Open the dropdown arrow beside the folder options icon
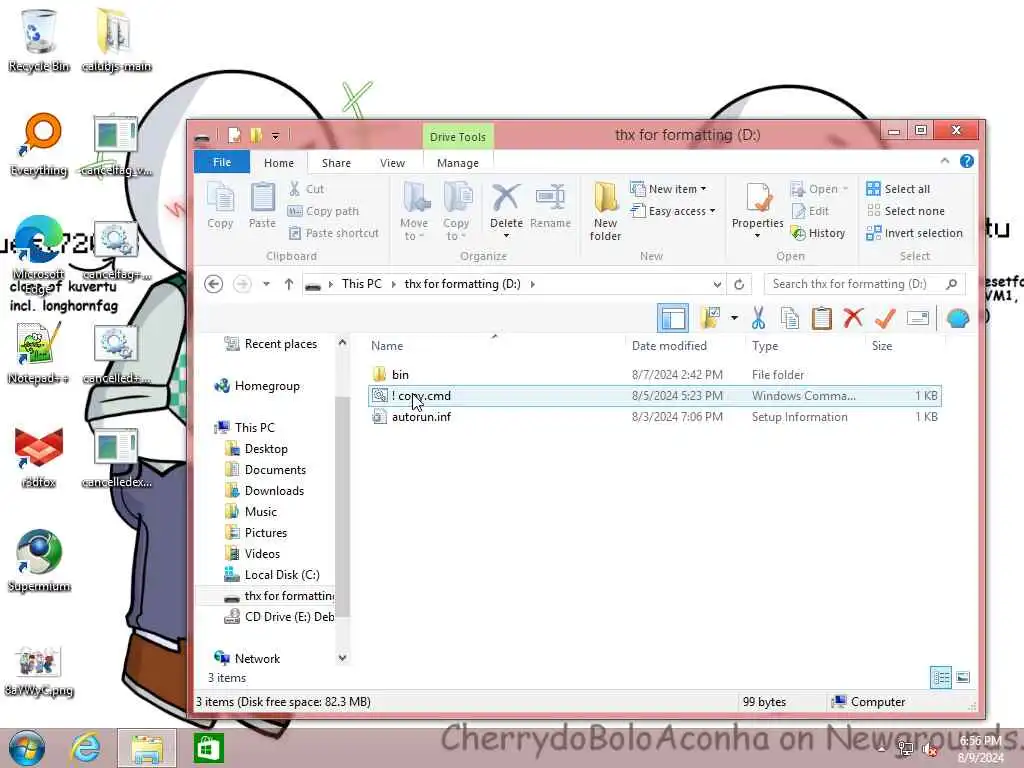 click(x=734, y=319)
